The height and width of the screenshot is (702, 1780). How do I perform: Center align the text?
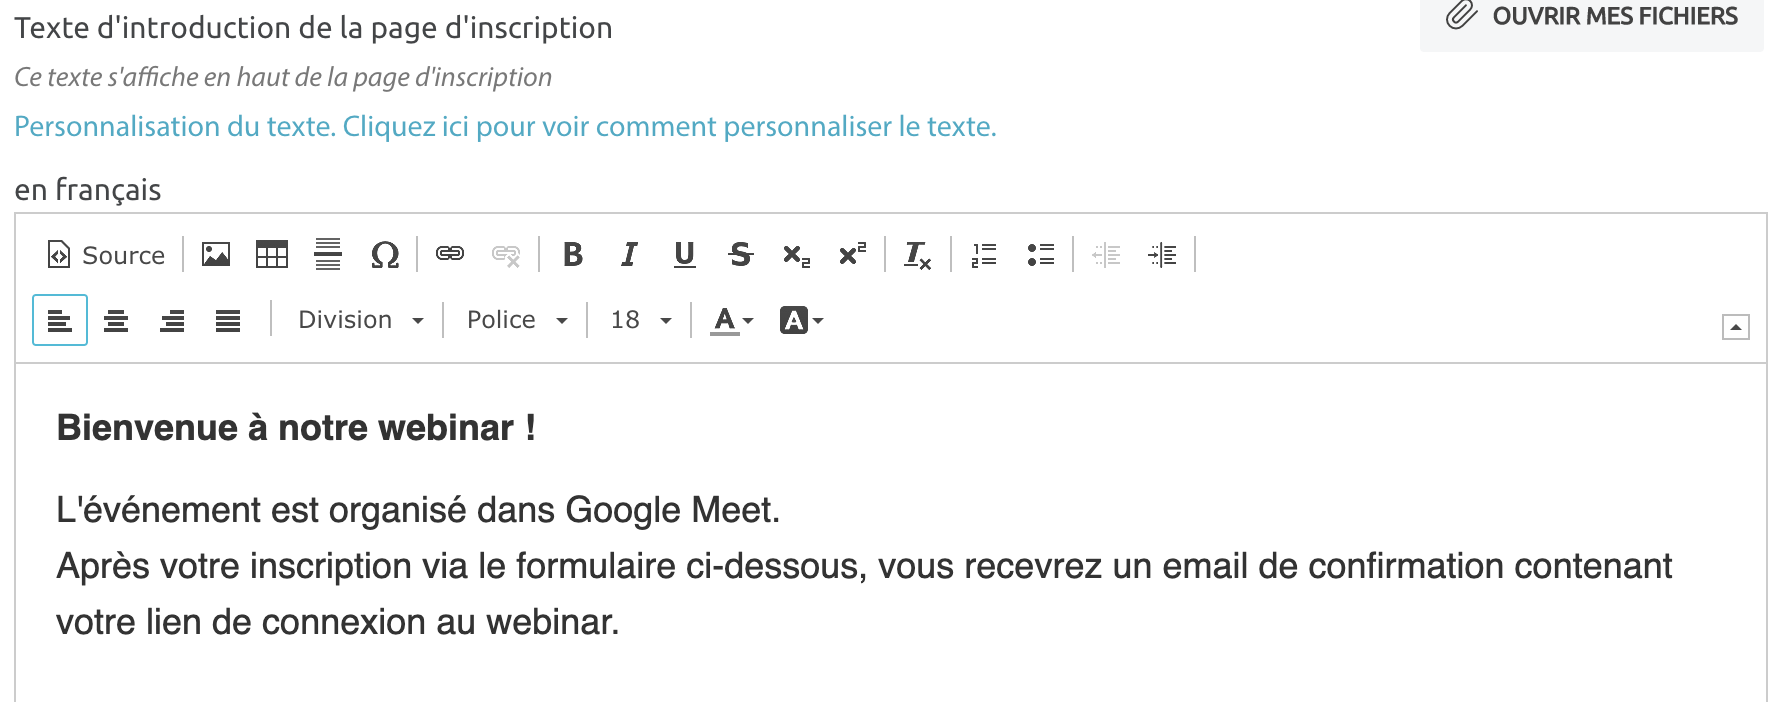click(116, 320)
